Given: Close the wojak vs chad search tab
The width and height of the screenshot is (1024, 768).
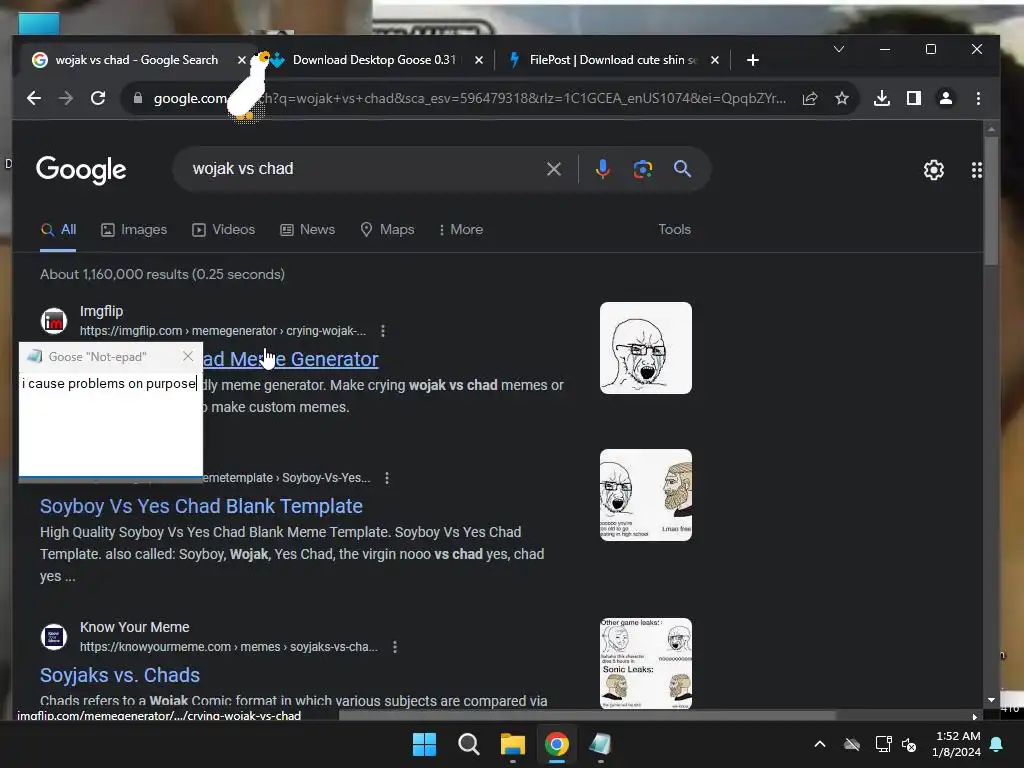Looking at the screenshot, I should (242, 60).
